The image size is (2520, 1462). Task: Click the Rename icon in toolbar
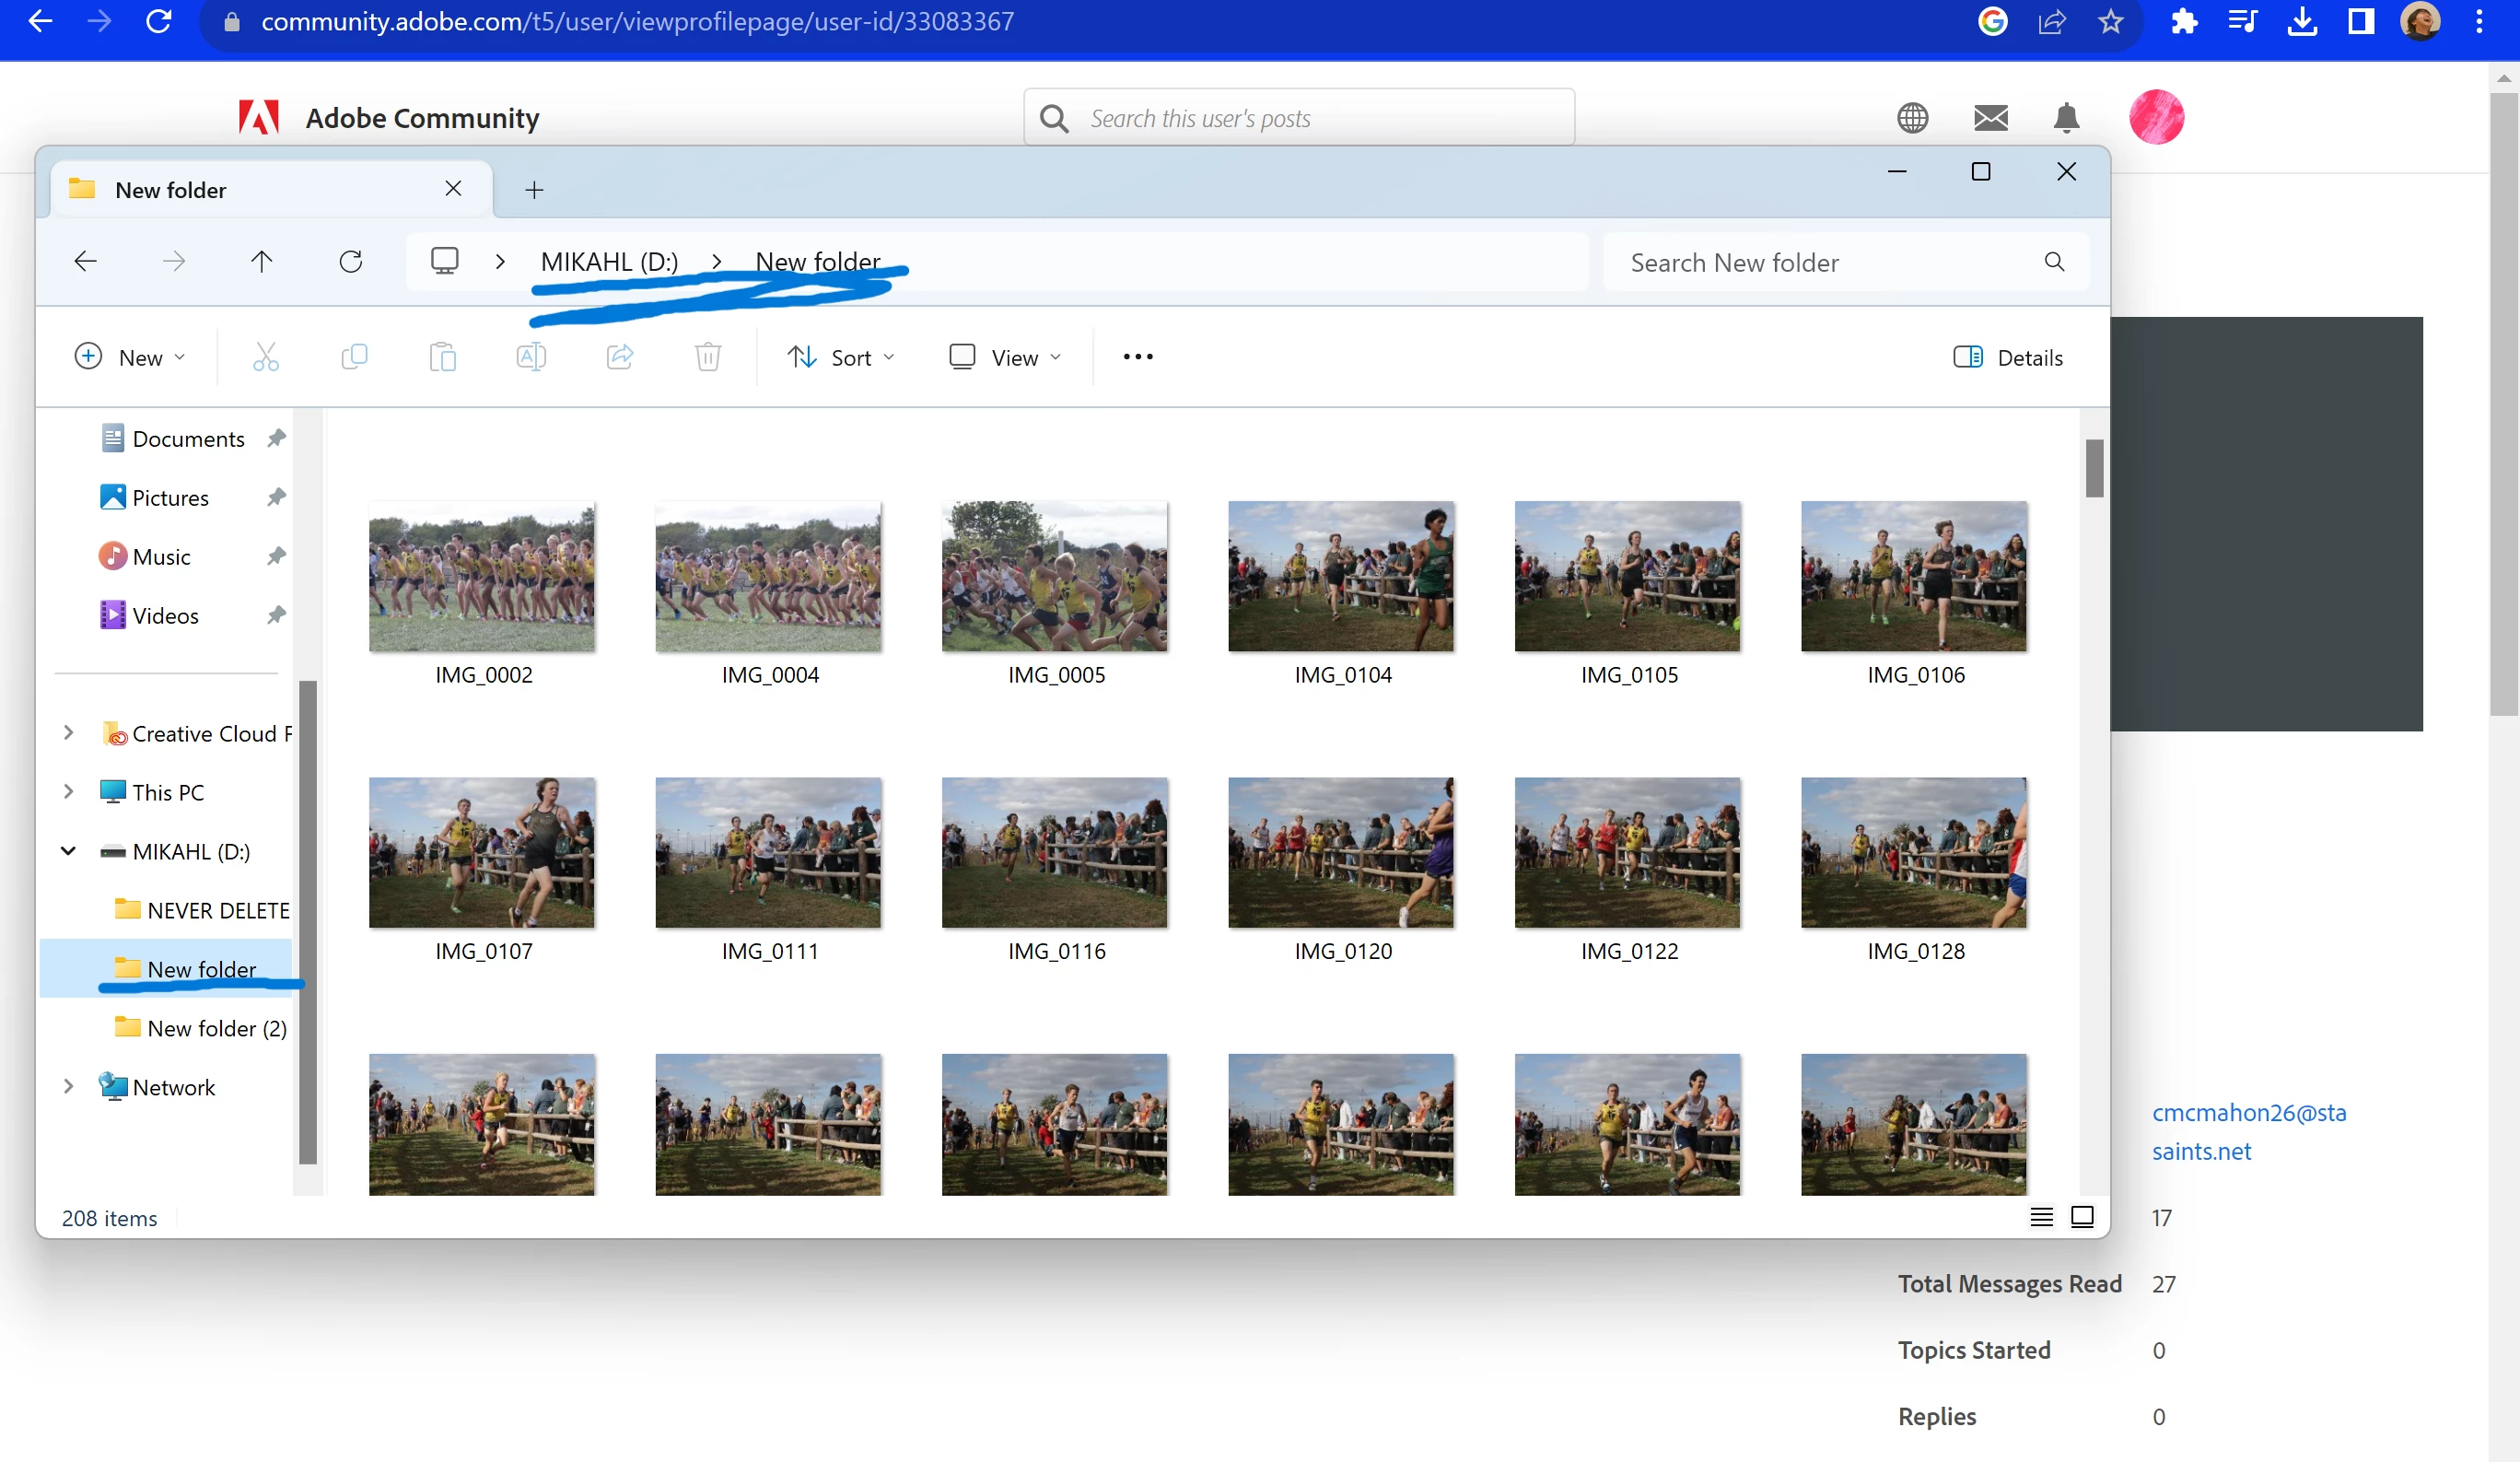[531, 357]
